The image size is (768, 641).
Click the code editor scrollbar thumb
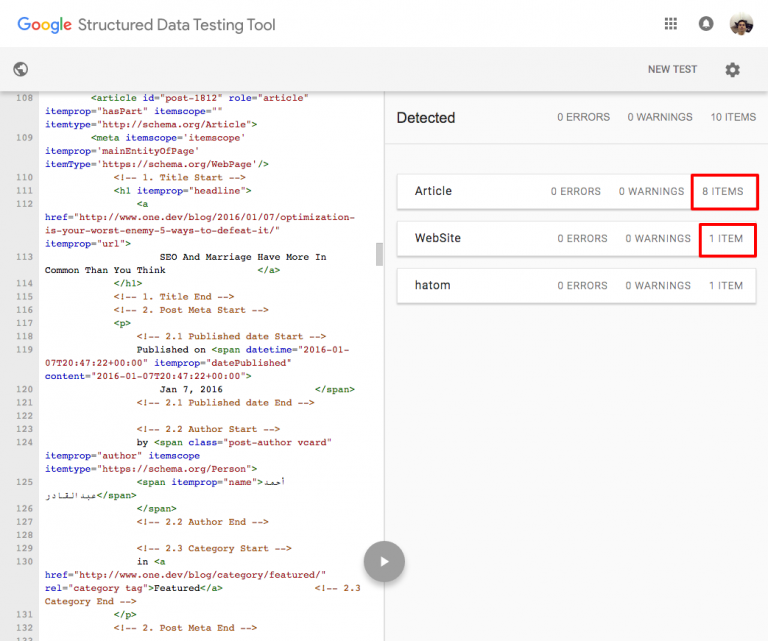pyautogui.click(x=379, y=254)
